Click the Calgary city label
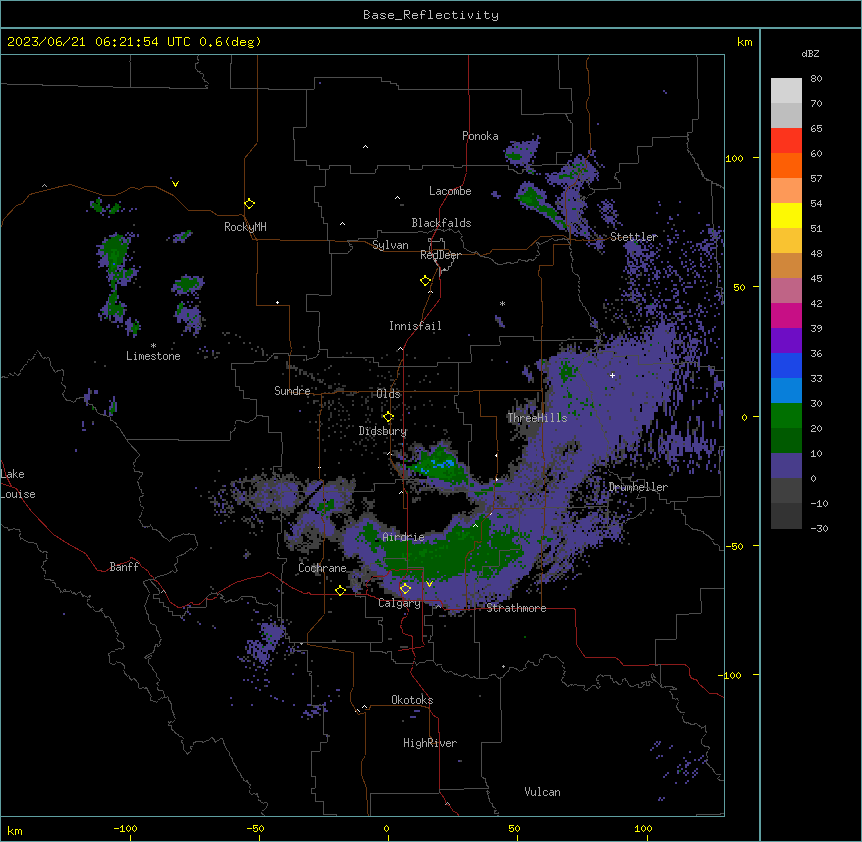 400,603
